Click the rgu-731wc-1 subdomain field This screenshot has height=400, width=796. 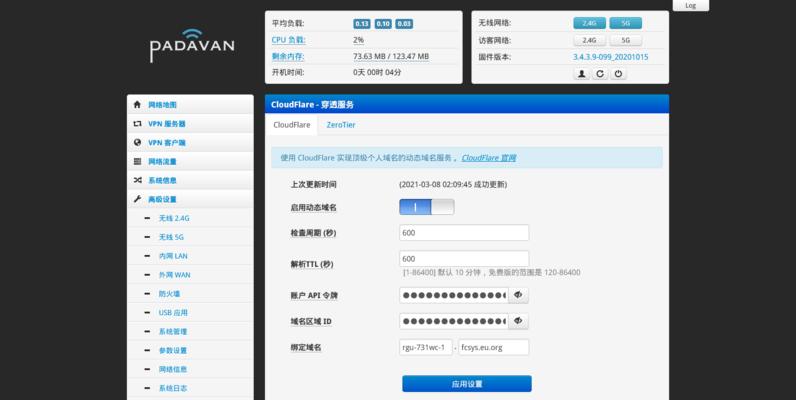pos(425,347)
